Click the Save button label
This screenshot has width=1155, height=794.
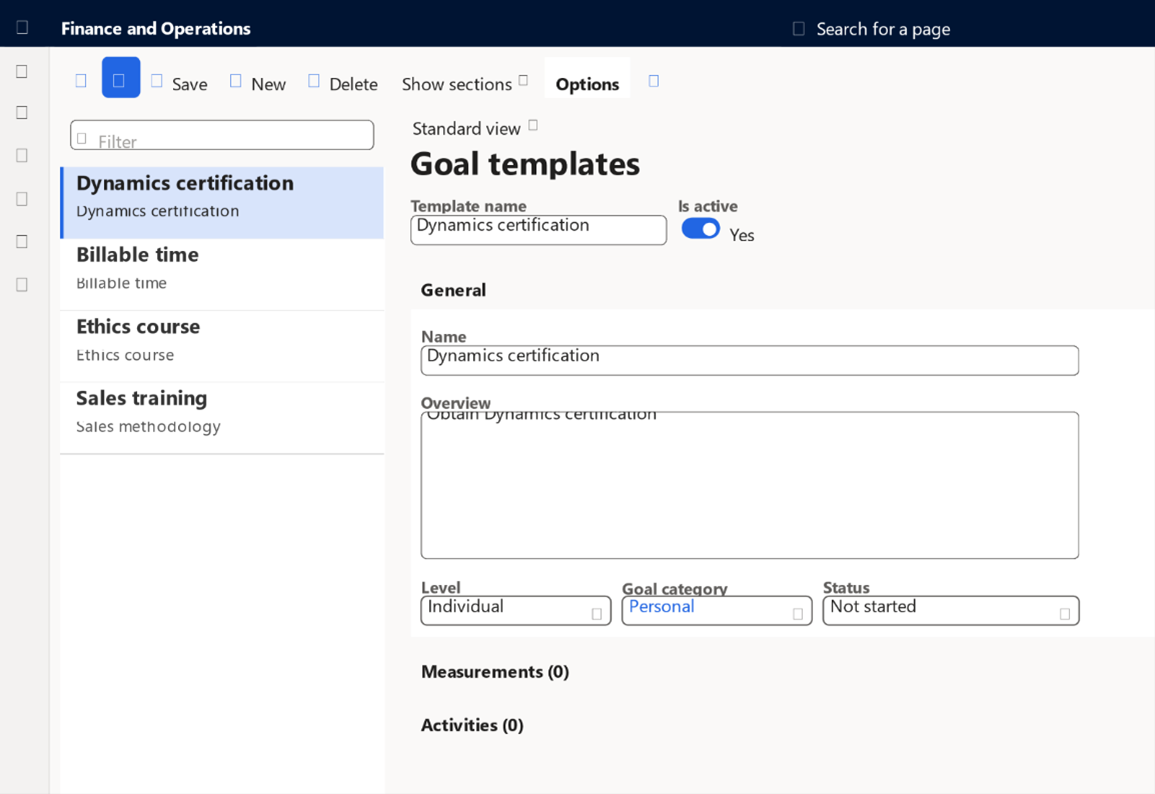pos(189,84)
